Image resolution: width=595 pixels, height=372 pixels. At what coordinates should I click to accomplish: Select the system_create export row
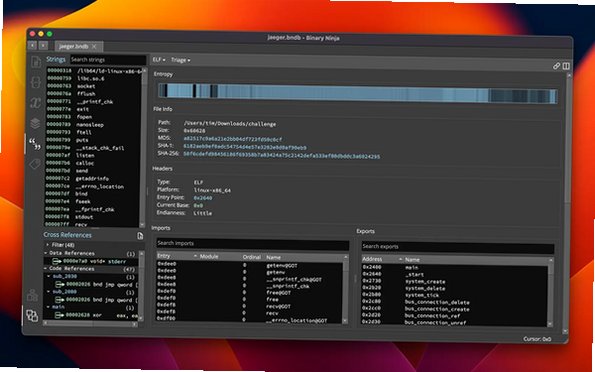pos(455,282)
